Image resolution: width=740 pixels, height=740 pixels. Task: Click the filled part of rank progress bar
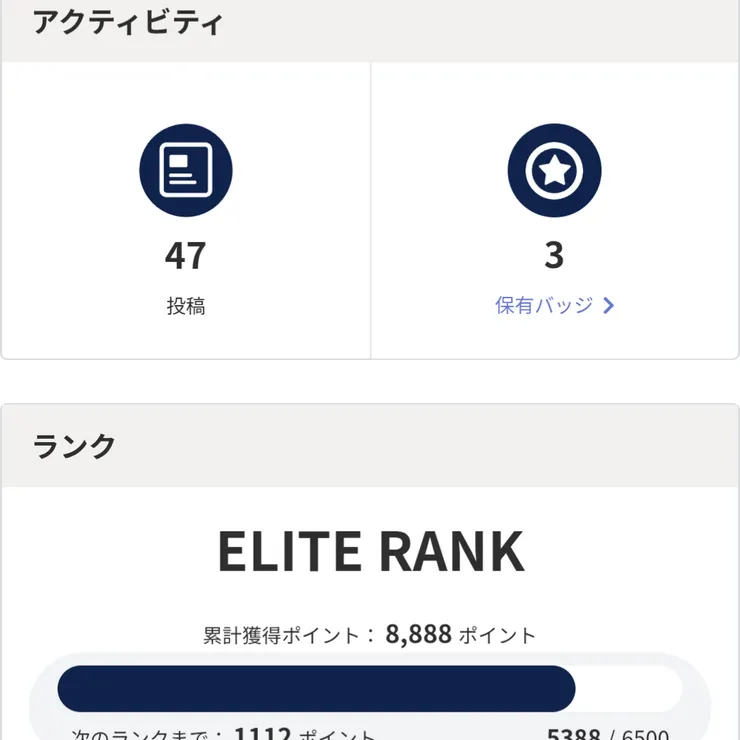click(316, 689)
